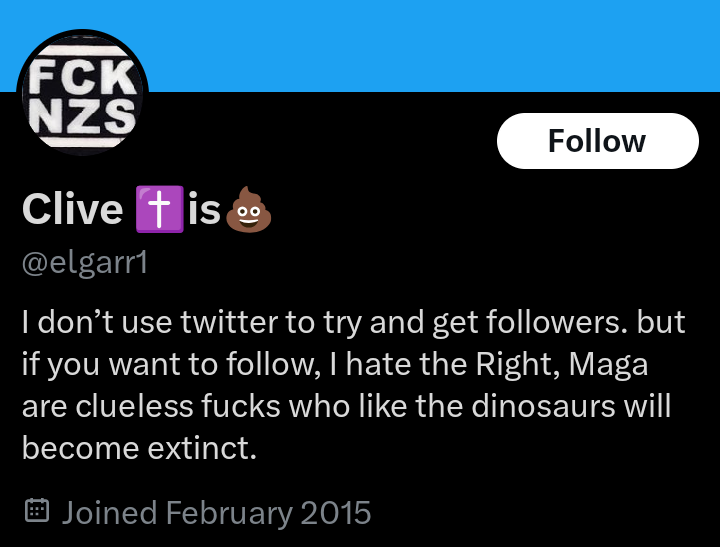This screenshot has width=720, height=547.
Task: Click the year 2015 in join date
Action: pos(336,512)
